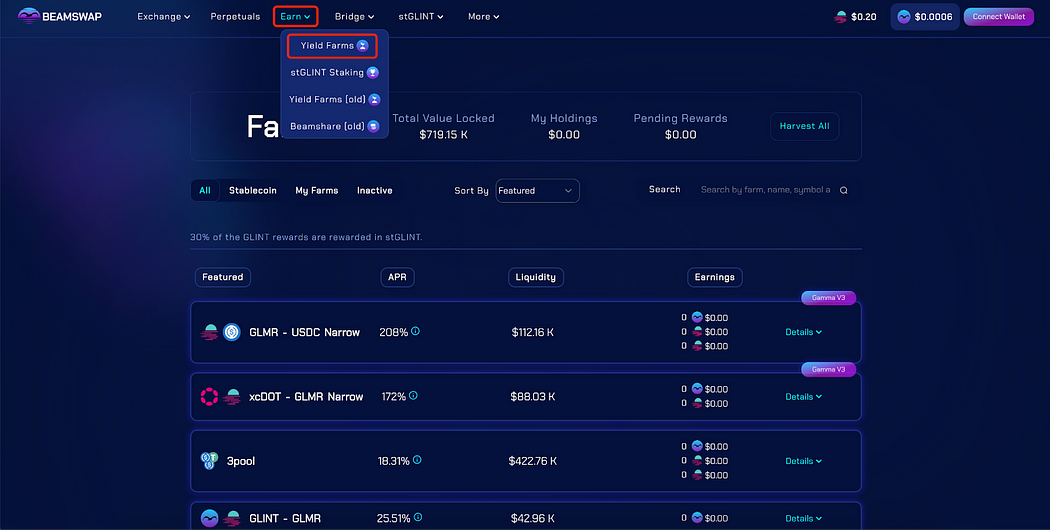Image resolution: width=1050 pixels, height=530 pixels.
Task: Expand Details for GLINT - GLMR farm
Action: (x=804, y=519)
